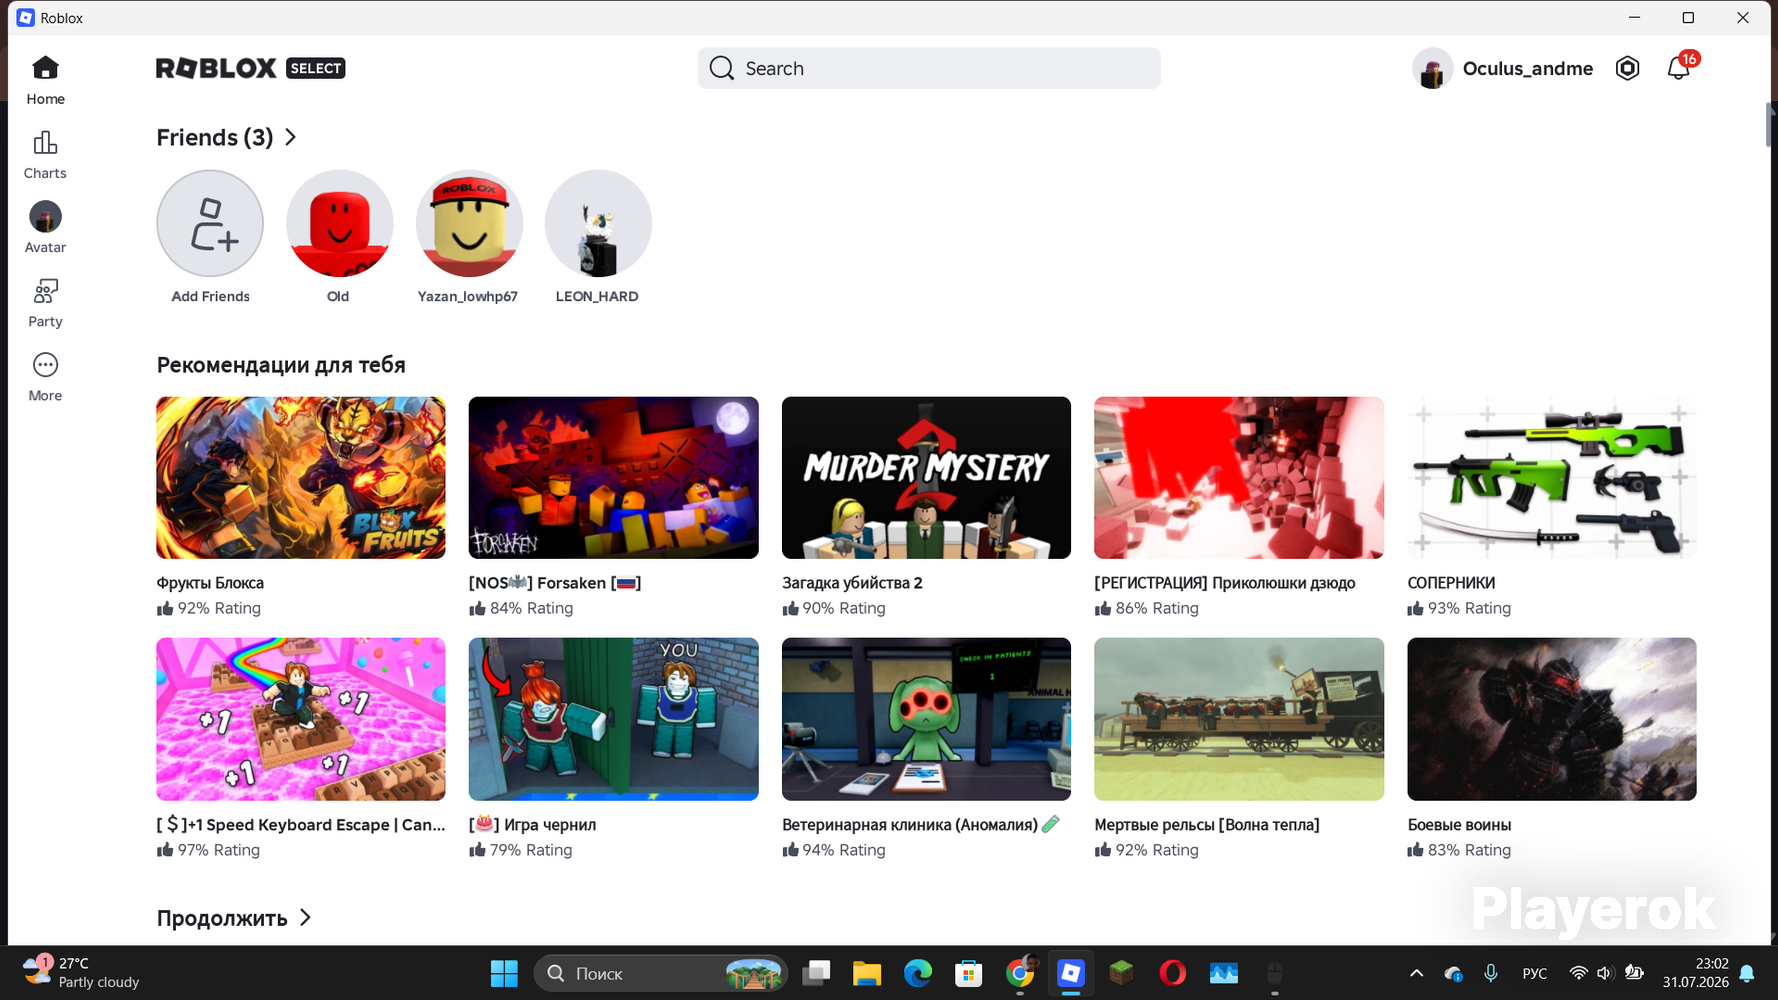Open the Blox Fruits game thumbnail
Viewport: 1778px width, 1000px height.
301,478
